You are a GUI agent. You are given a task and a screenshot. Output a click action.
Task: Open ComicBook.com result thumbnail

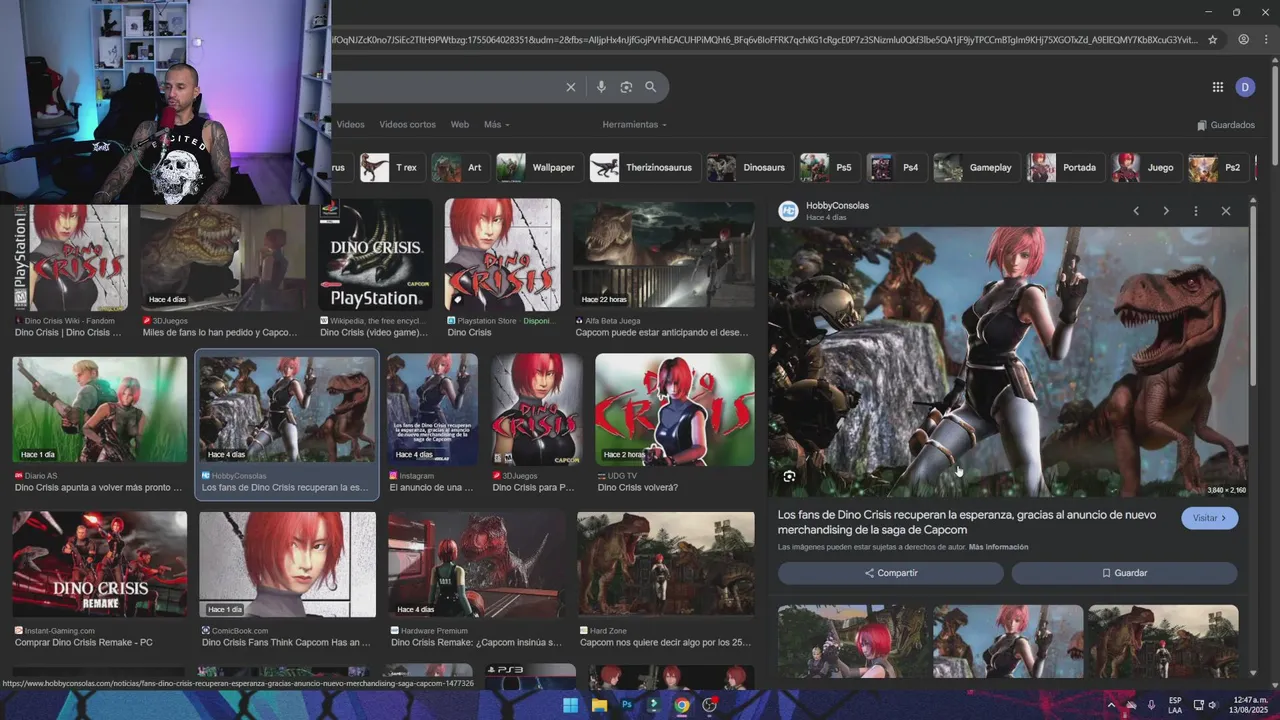pos(288,564)
